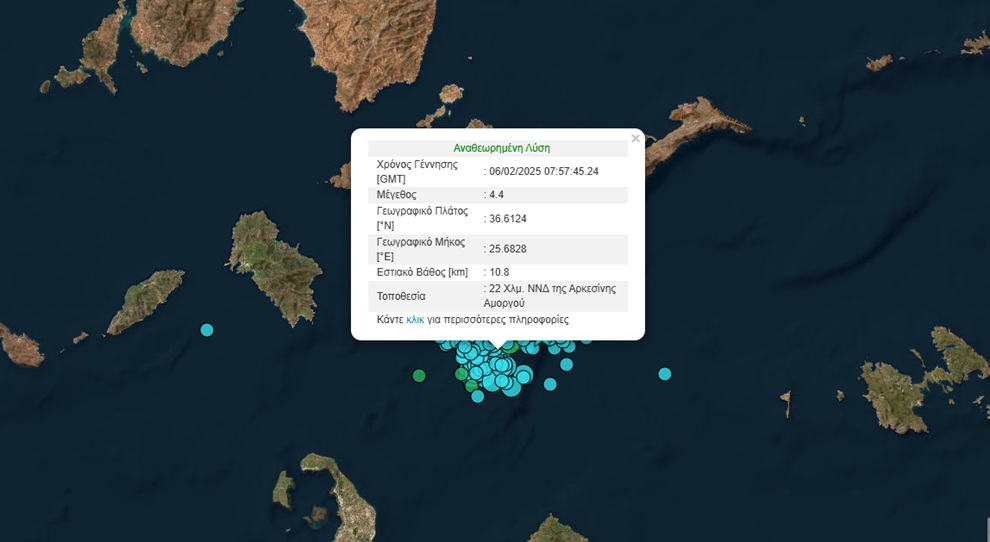
Task: Click on Ios island left of the popup
Action: point(275,265)
